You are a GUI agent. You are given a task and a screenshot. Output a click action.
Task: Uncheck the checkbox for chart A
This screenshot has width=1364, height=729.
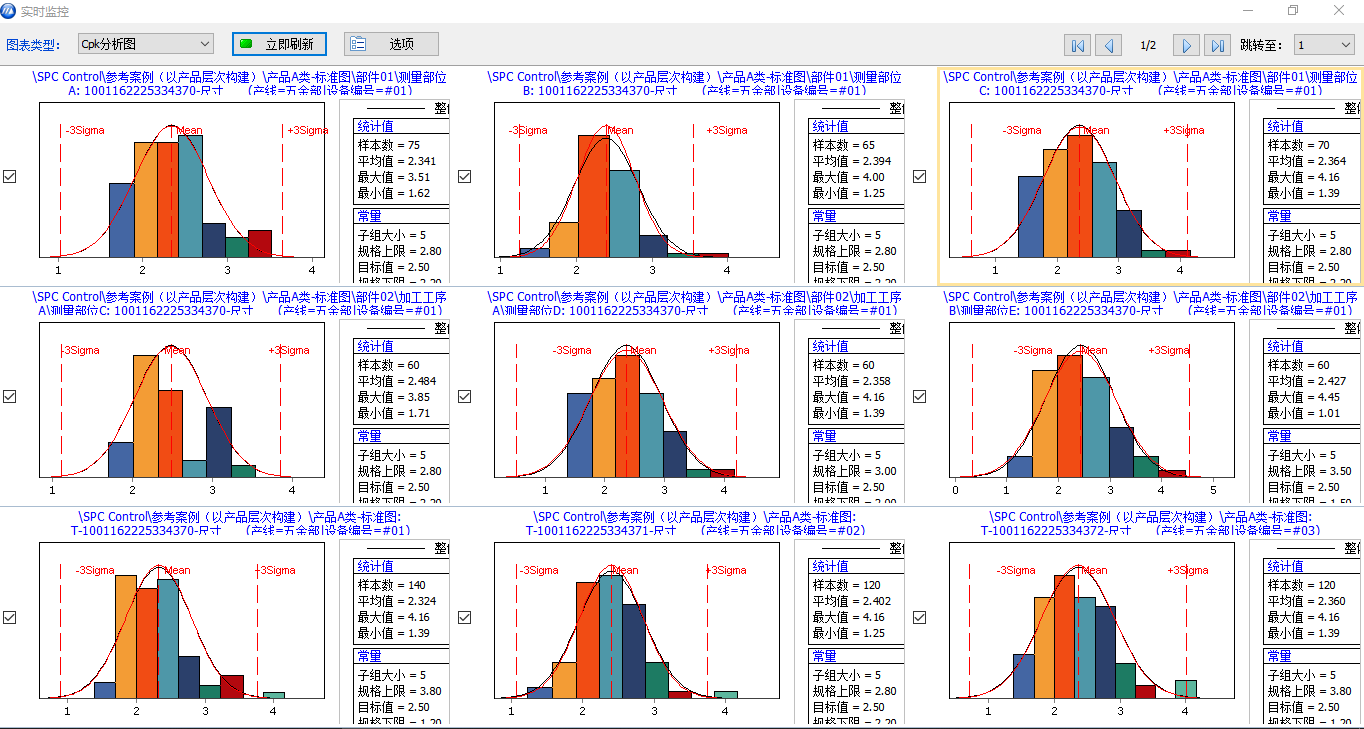[10, 176]
